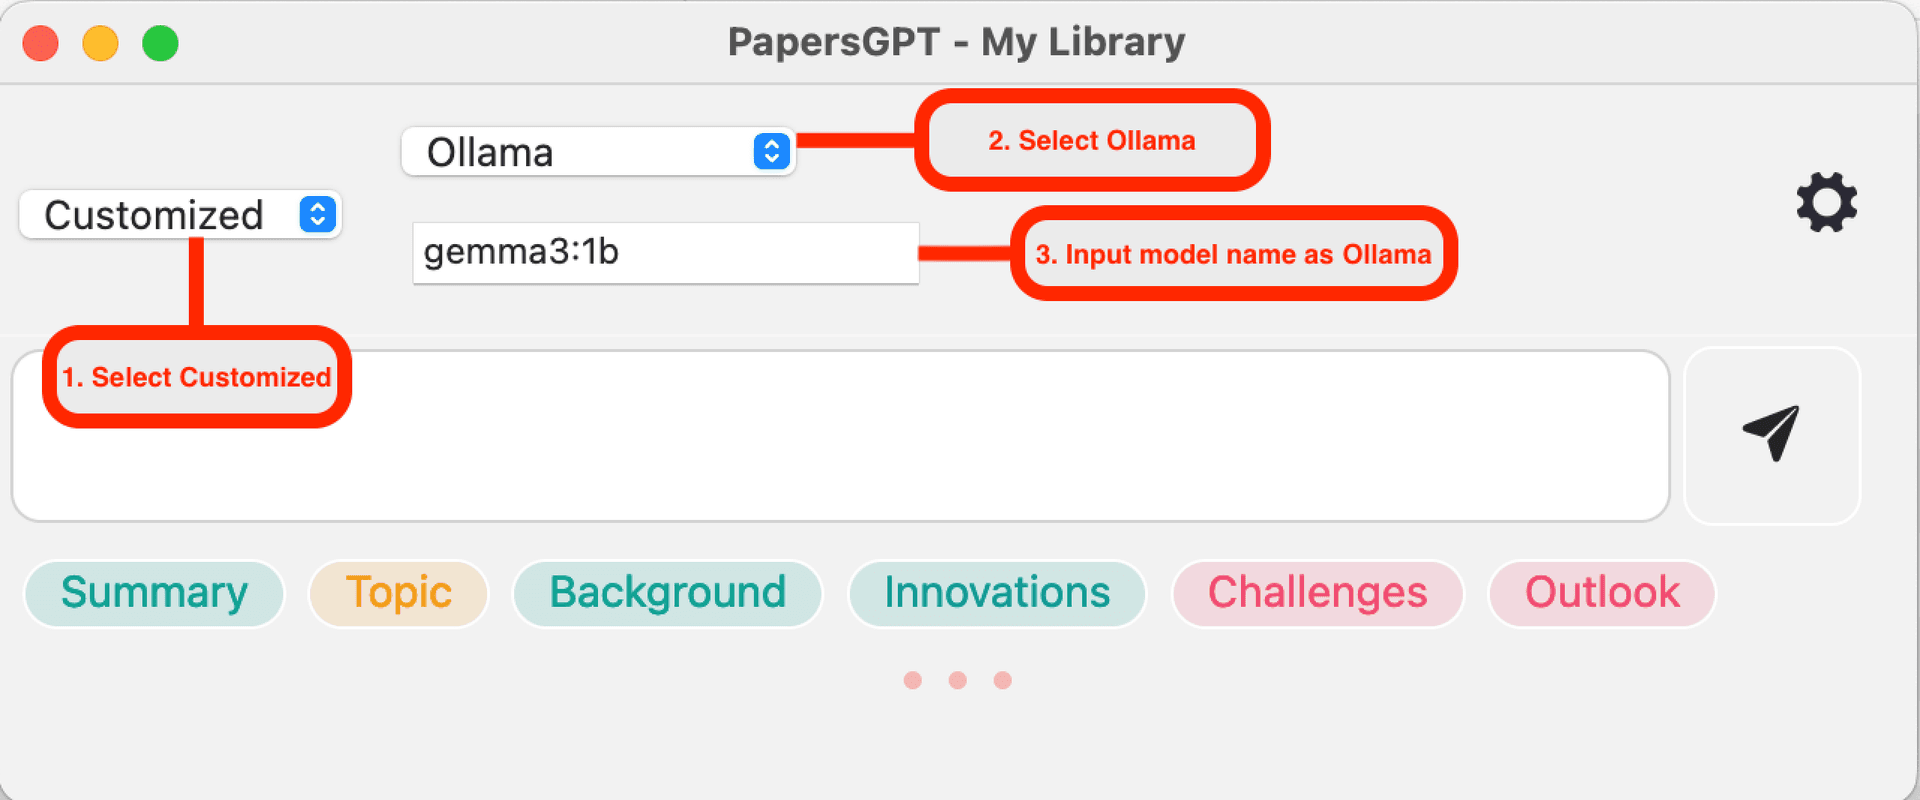Open the settings gear icon
The image size is (1920, 800).
point(1826,203)
